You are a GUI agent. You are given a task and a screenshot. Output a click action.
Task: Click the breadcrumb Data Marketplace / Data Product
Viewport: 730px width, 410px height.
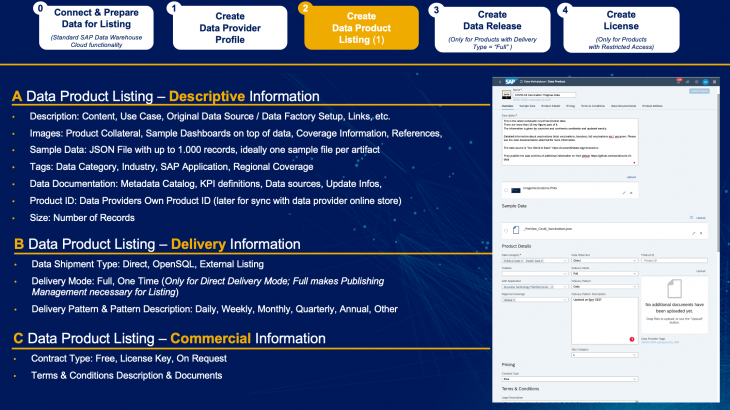pyautogui.click(x=544, y=81)
